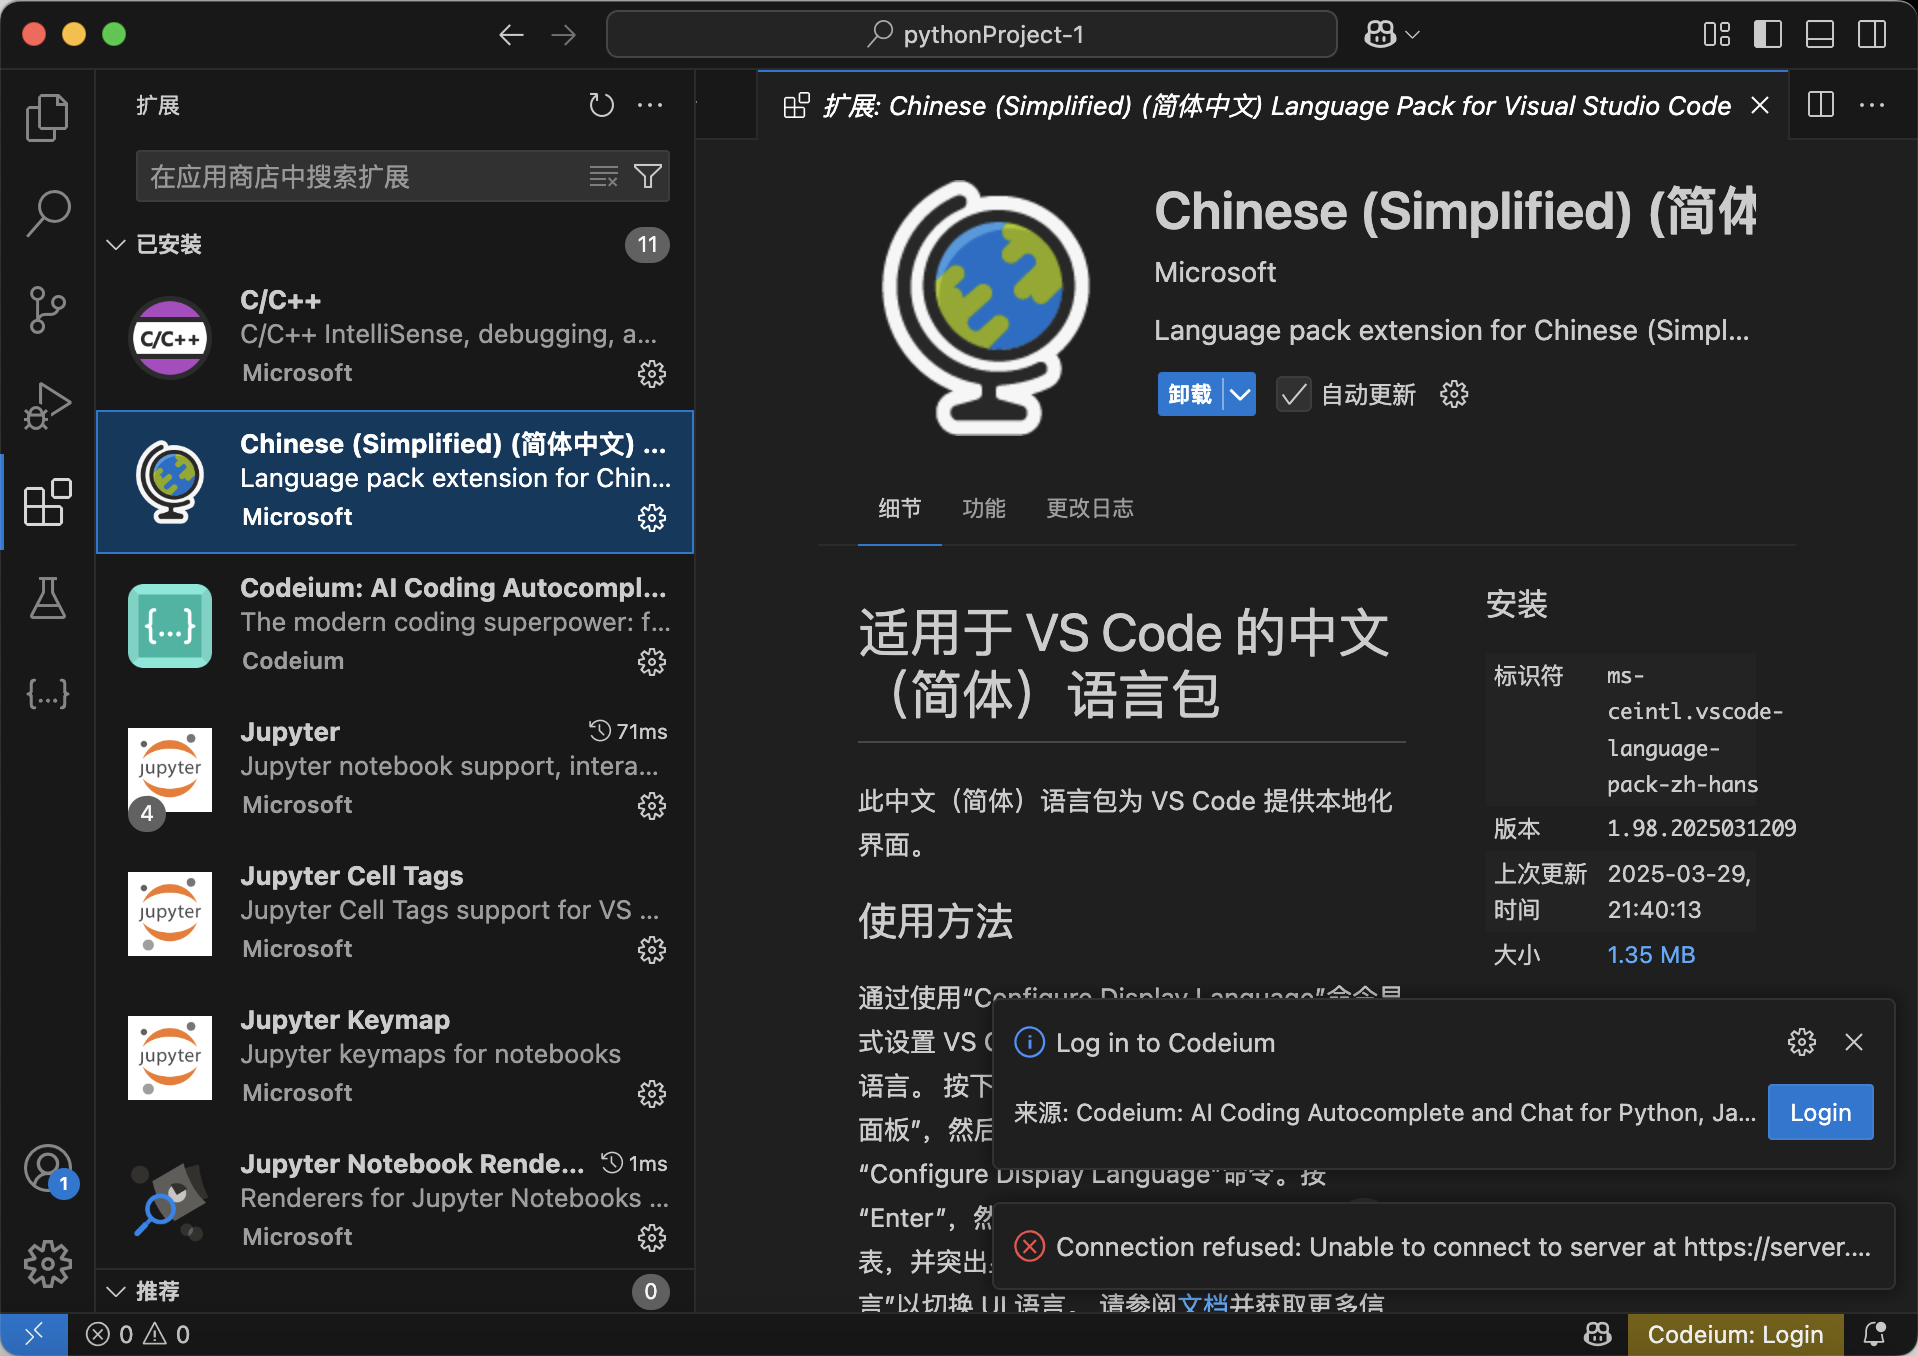Screen dimensions: 1918x1356
Task: Click Codeium: Login in status bar
Action: click(1735, 1334)
